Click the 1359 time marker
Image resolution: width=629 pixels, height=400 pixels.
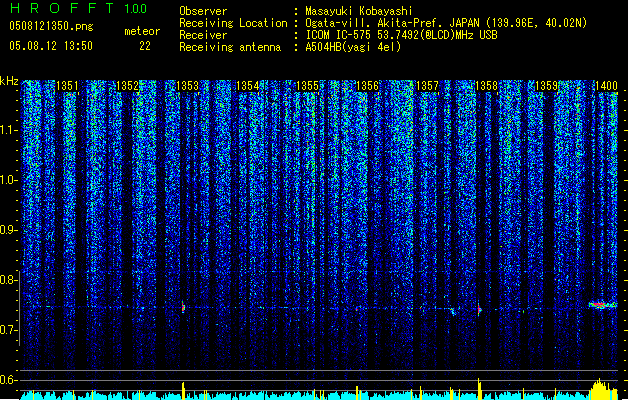coord(546,86)
